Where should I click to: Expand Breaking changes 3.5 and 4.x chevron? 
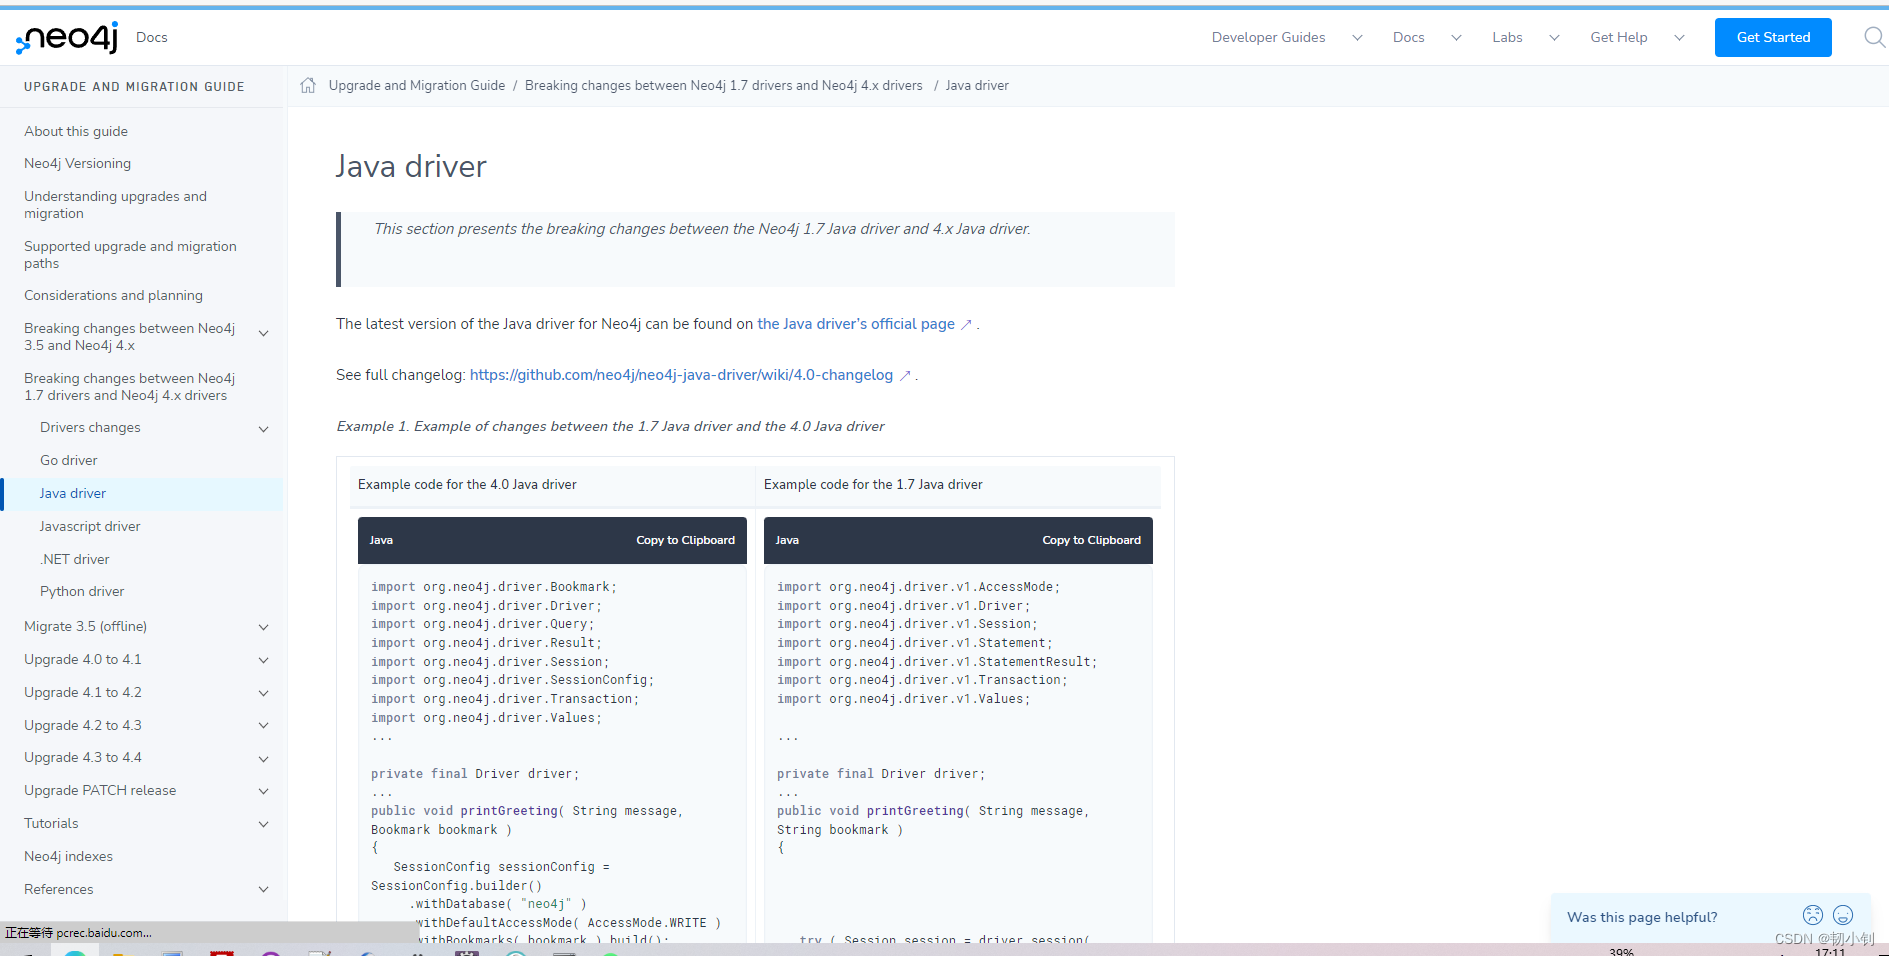coord(264,334)
